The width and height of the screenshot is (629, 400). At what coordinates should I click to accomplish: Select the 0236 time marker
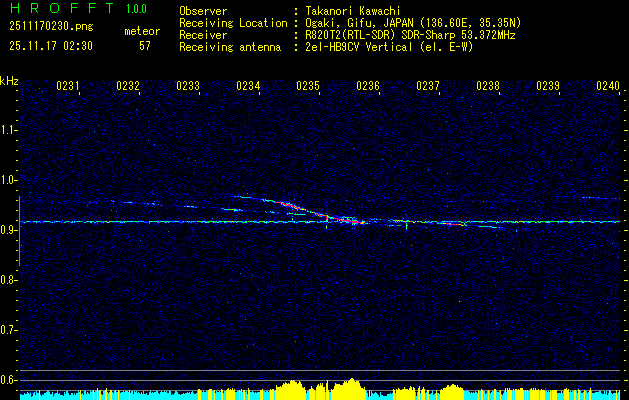coord(368,87)
